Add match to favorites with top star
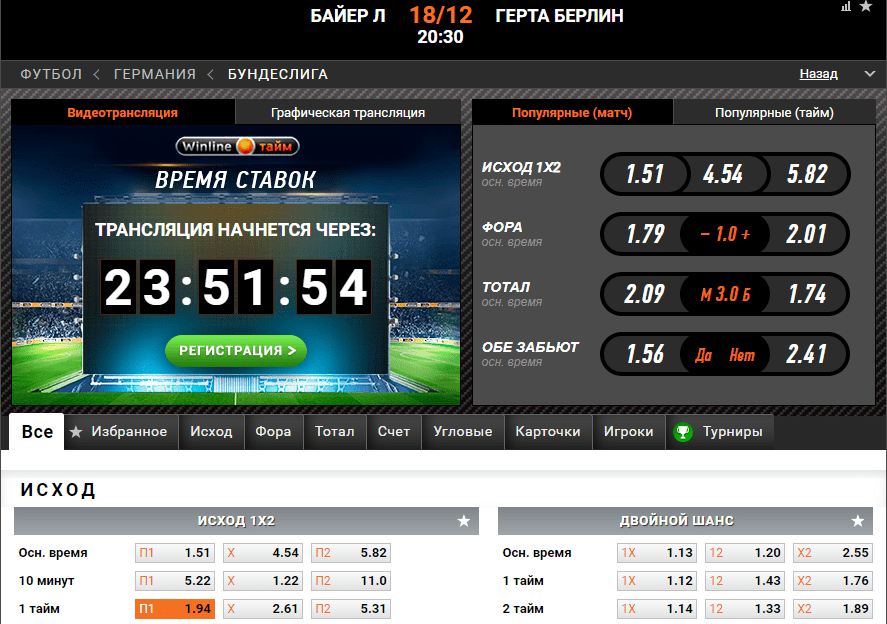This screenshot has width=887, height=624. point(866,6)
